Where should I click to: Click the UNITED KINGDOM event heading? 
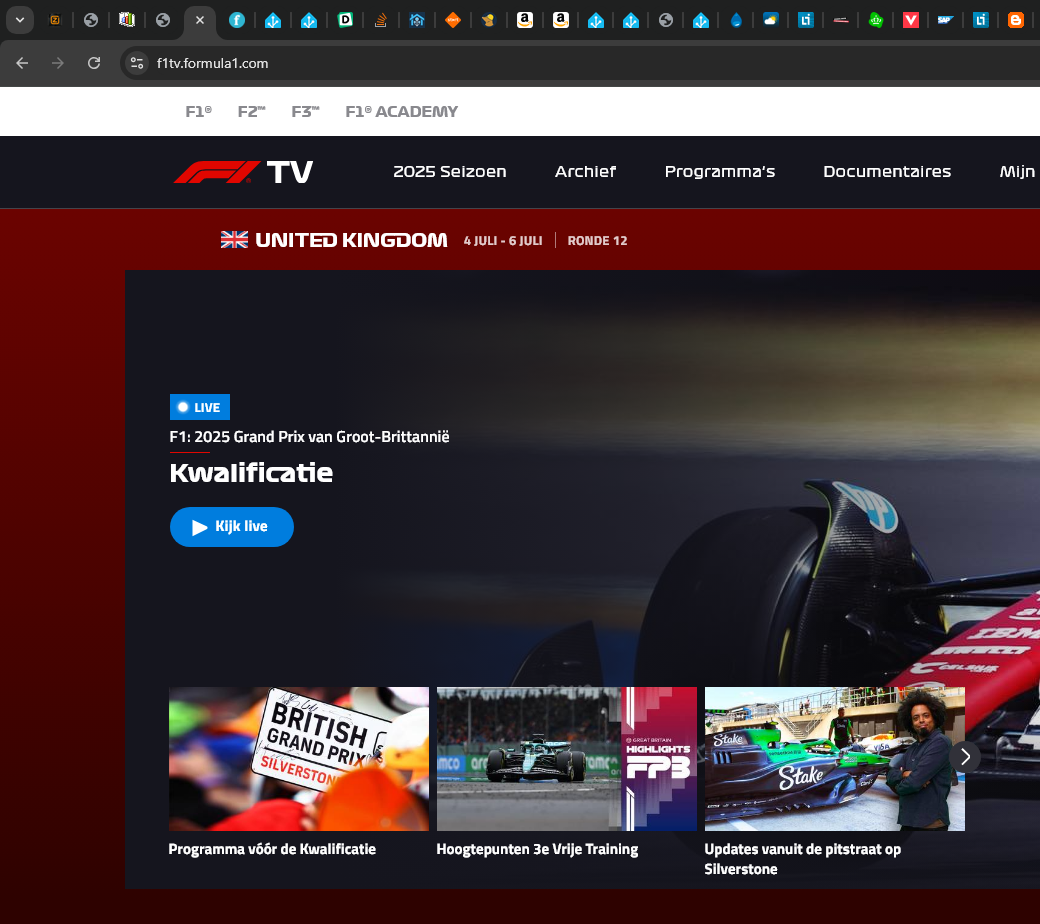[351, 240]
